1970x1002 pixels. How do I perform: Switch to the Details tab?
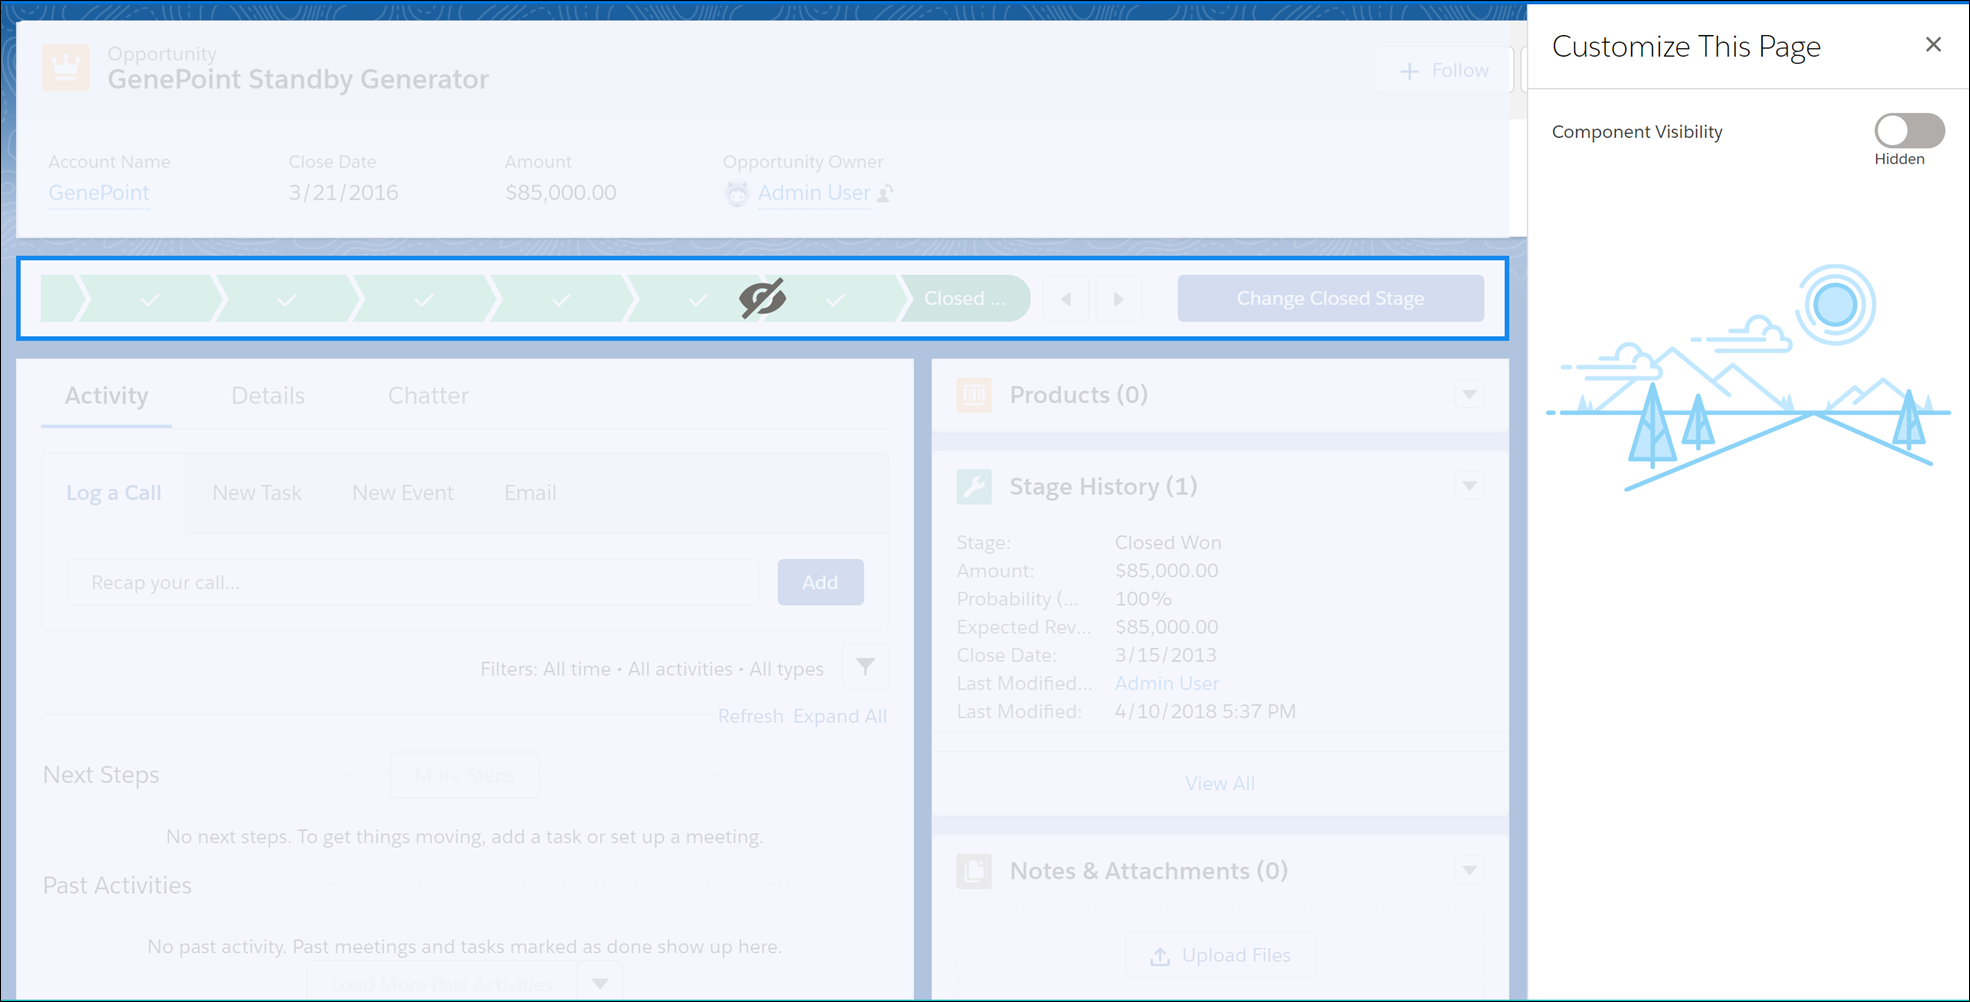268,396
